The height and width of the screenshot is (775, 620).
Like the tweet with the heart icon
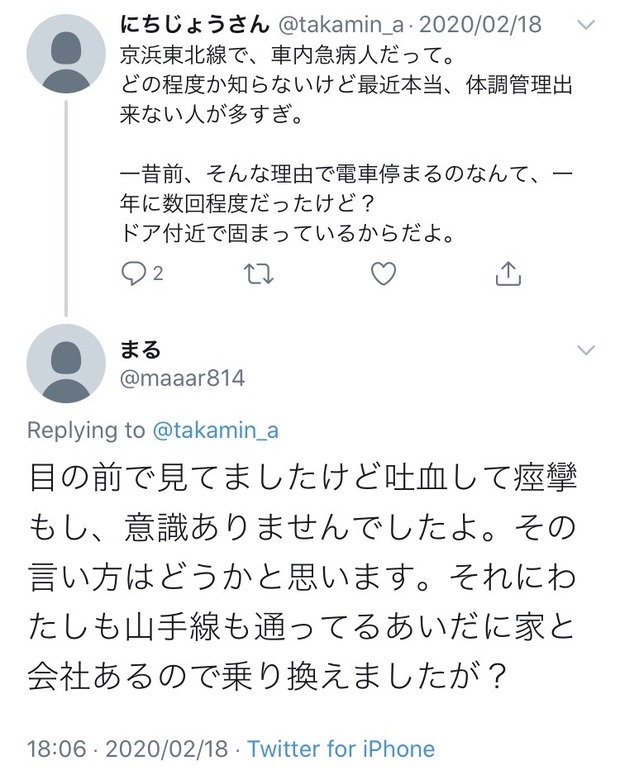click(384, 273)
